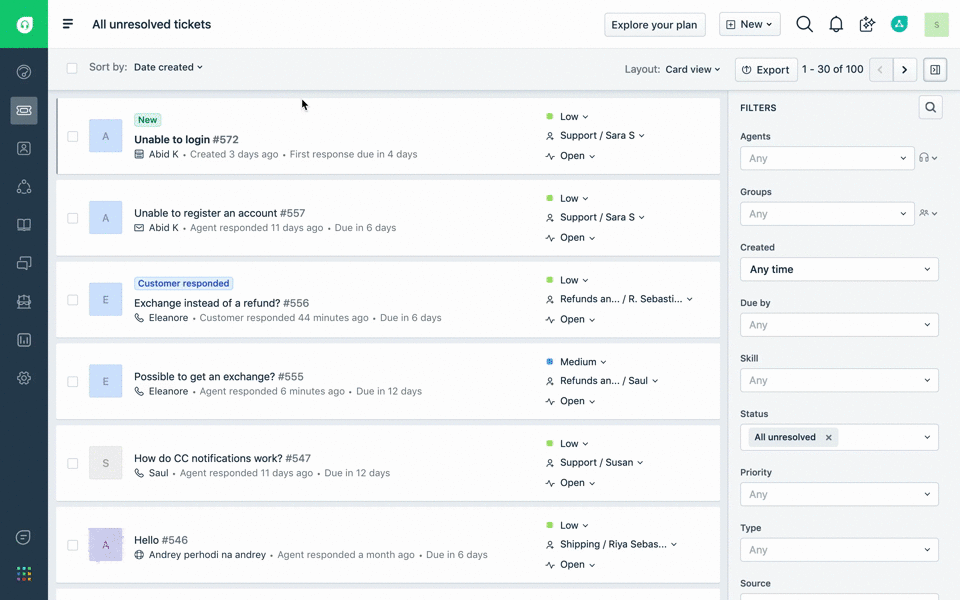The height and width of the screenshot is (600, 960).
Task: Open Admin settings gear in sidebar
Action: click(24, 378)
